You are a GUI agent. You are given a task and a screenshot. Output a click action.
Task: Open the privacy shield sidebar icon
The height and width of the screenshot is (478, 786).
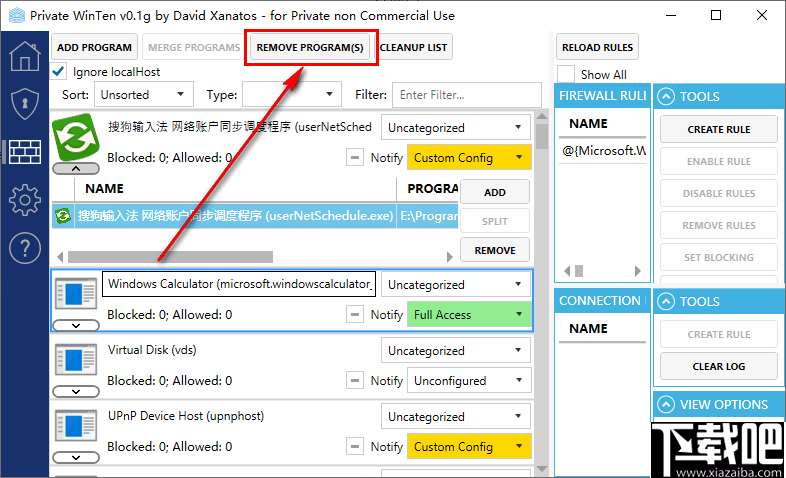click(x=25, y=104)
